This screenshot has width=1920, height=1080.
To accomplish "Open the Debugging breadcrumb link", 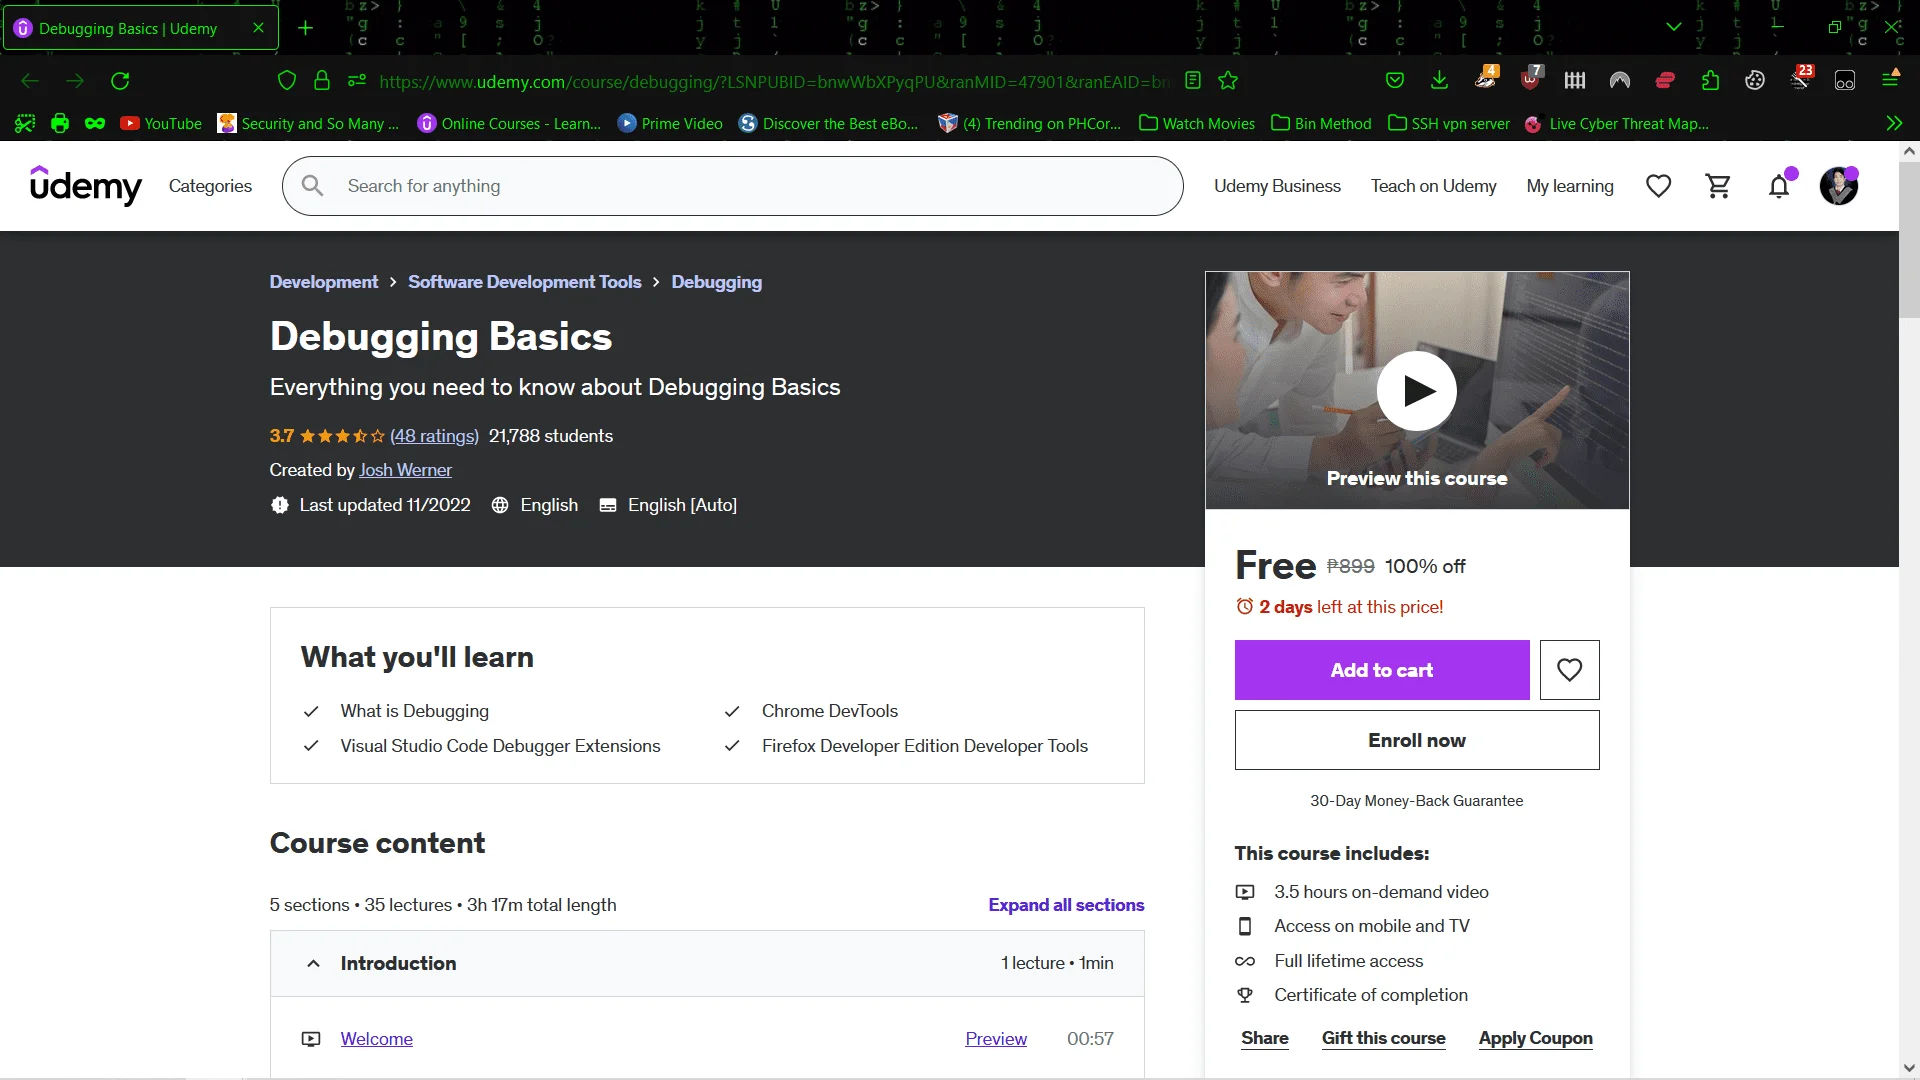I will [717, 282].
